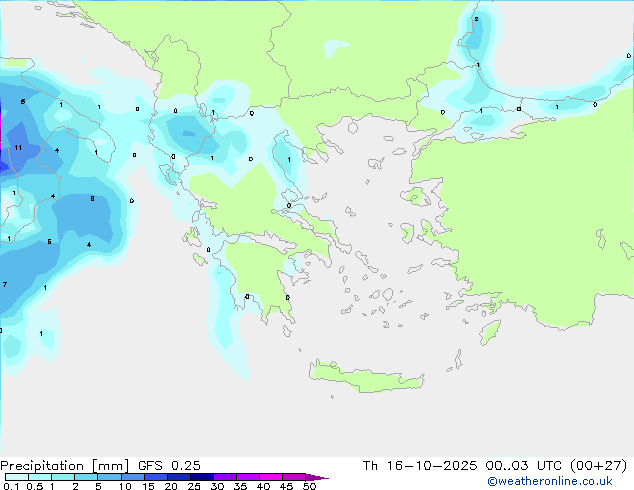This screenshot has height=490, width=634.
Task: Click the 45–50 mm legend swatch
Action: [294, 477]
